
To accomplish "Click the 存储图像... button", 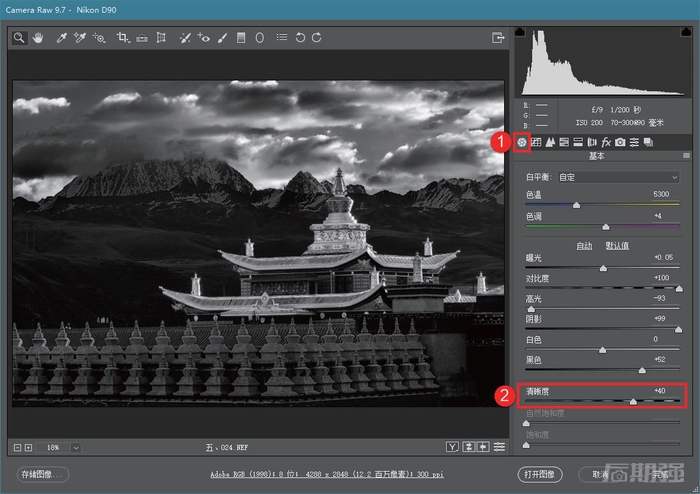I will coord(43,474).
